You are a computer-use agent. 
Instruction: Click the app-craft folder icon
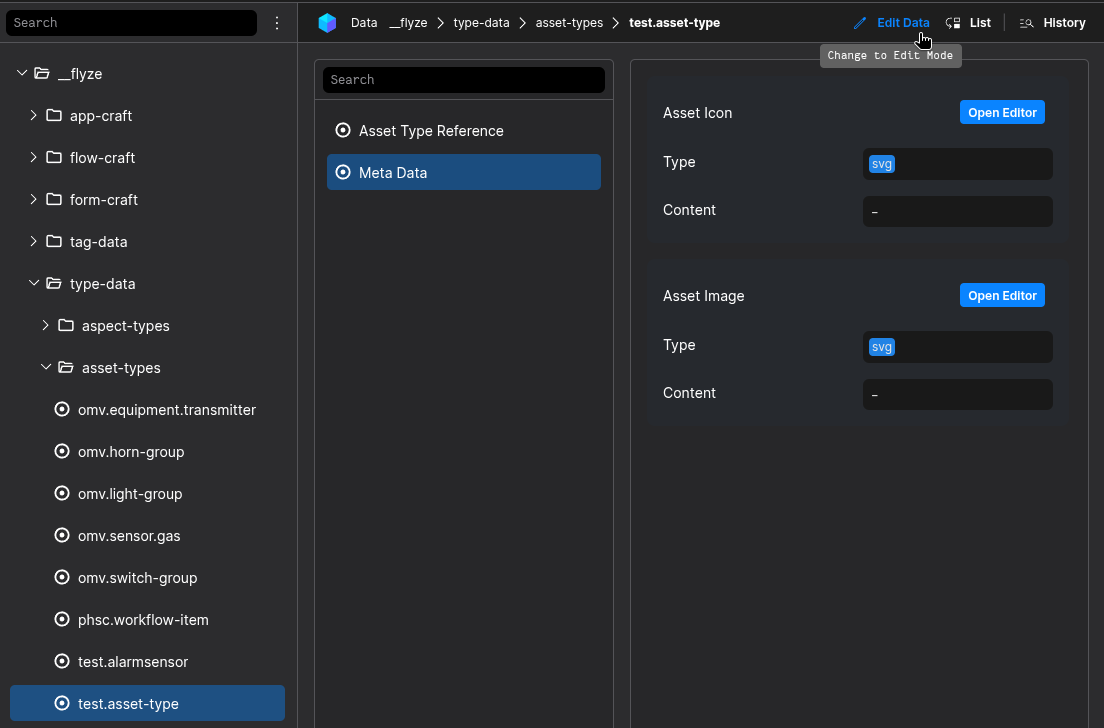[x=54, y=116]
